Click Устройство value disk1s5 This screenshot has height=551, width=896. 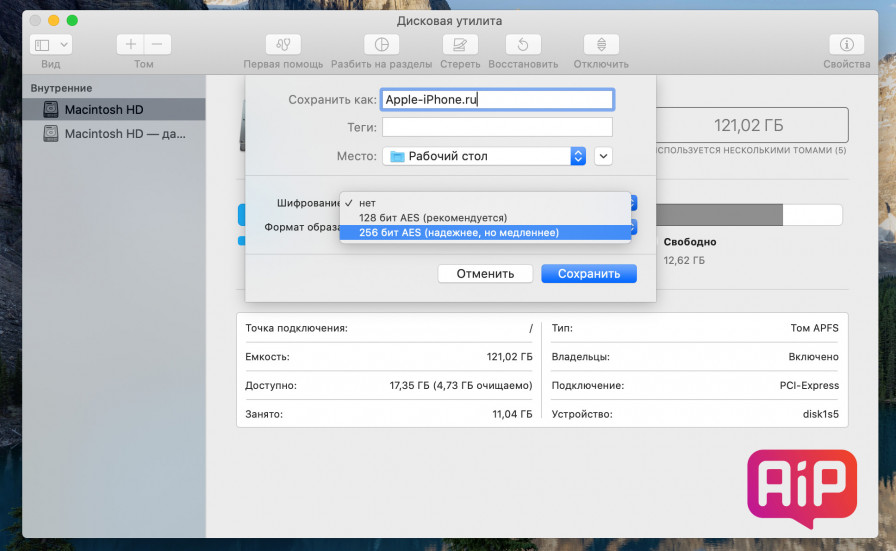click(x=821, y=414)
